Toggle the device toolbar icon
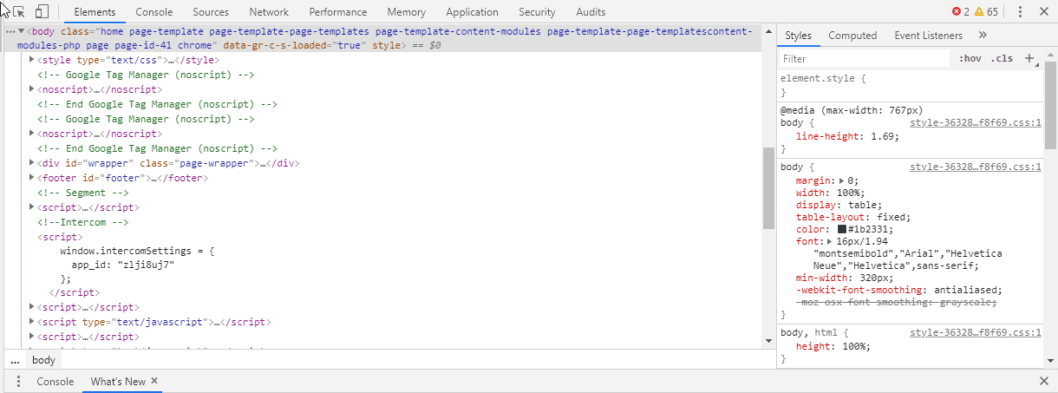The width and height of the screenshot is (1058, 393). 42,11
